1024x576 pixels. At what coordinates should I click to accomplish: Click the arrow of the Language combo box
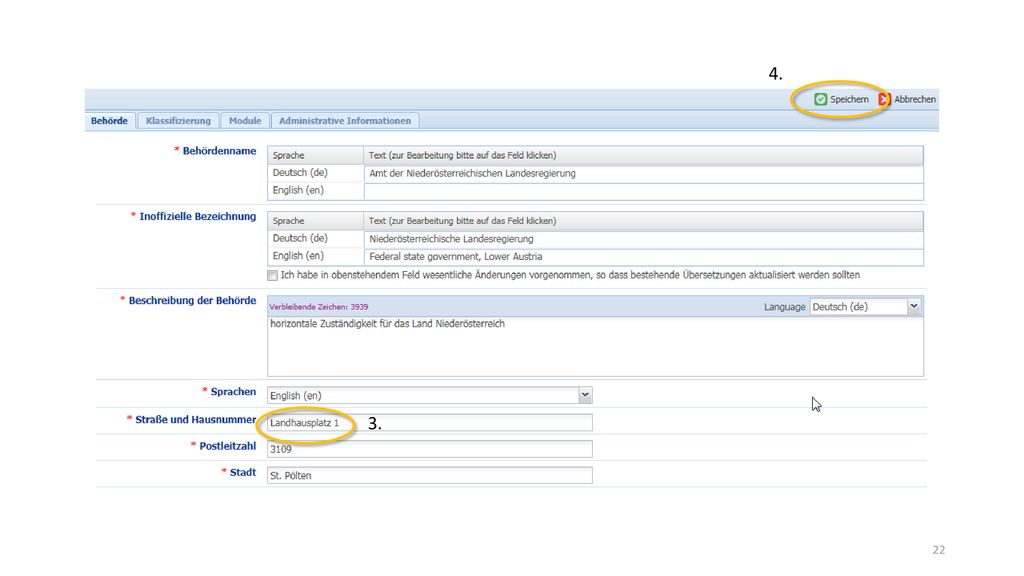(x=914, y=306)
